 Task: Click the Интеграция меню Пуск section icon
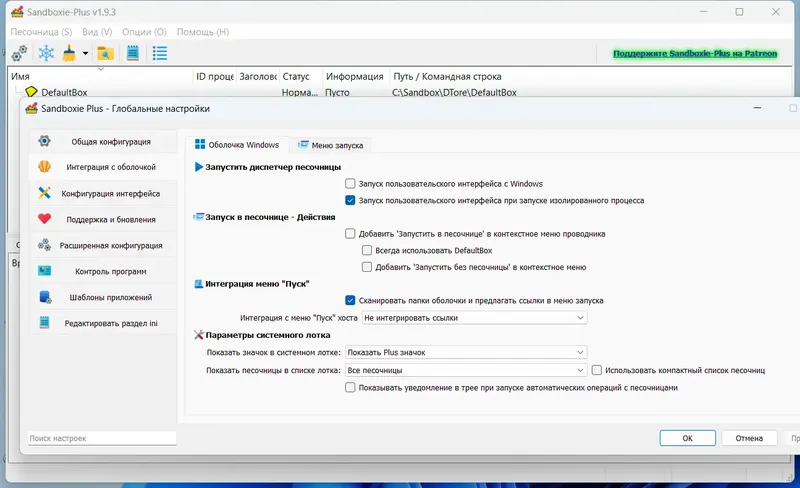click(199, 284)
